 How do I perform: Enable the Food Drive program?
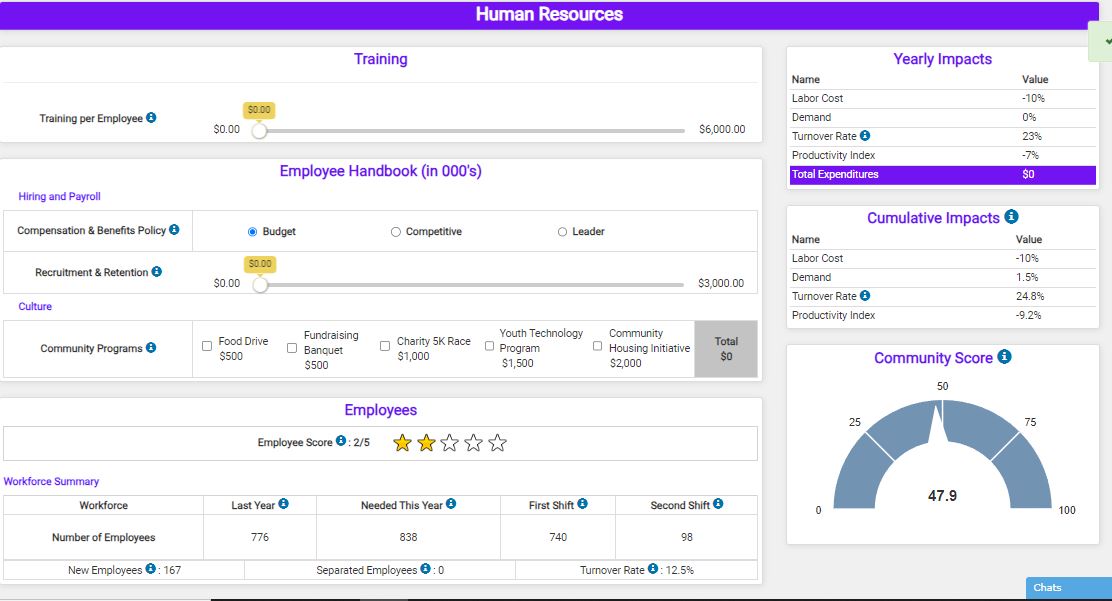click(207, 346)
